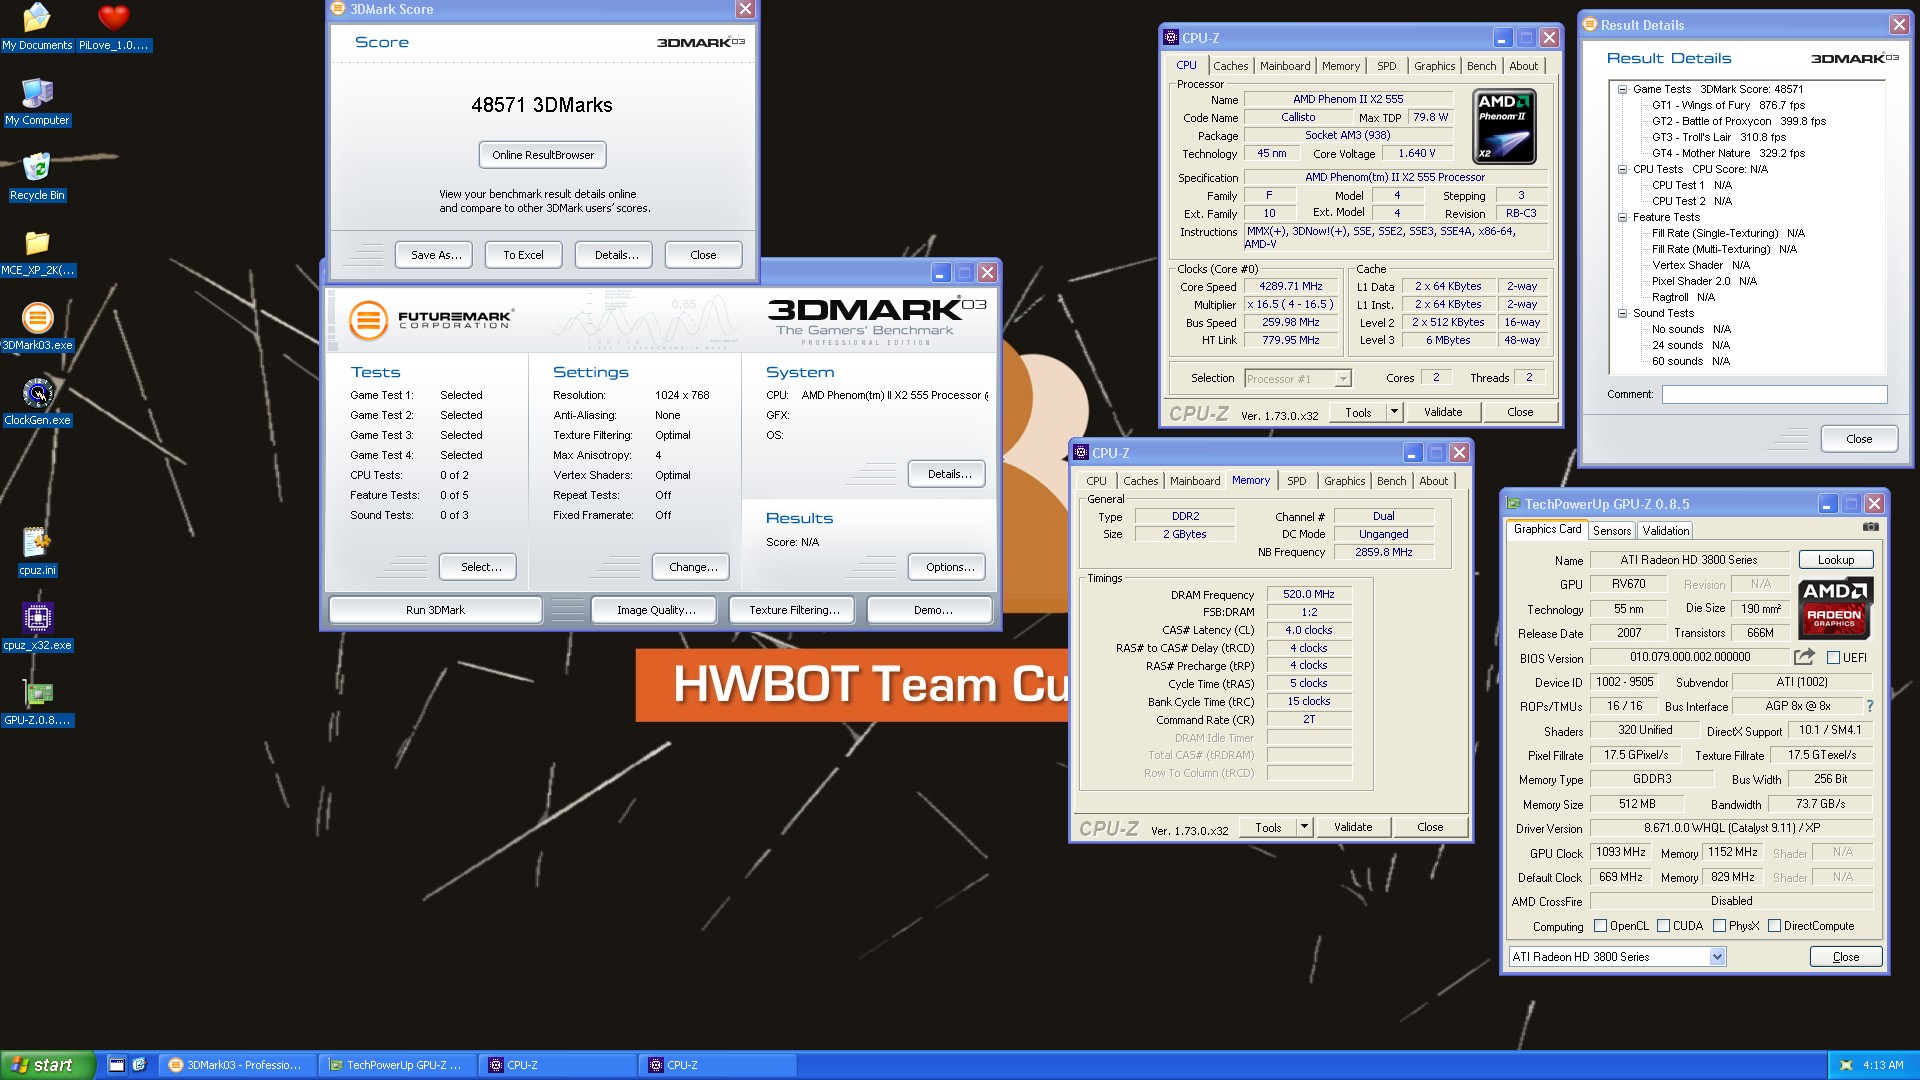Switch to the Sensors tab in GPU-Z
This screenshot has height=1080, width=1920.
(x=1612, y=531)
